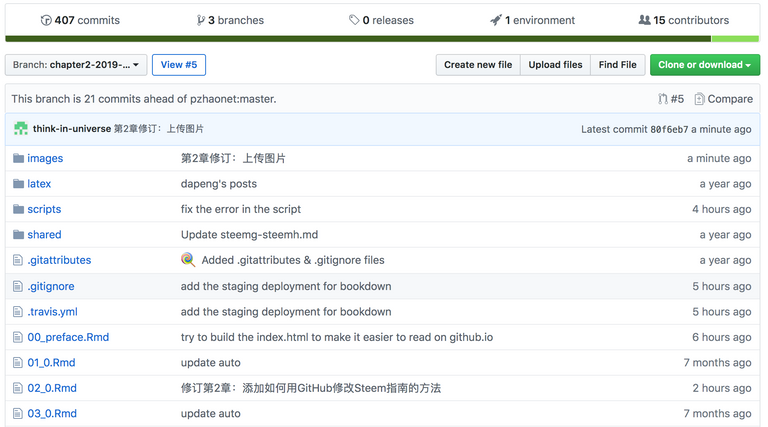
Task: Click the scripts folder icon
Action: (x=19, y=209)
